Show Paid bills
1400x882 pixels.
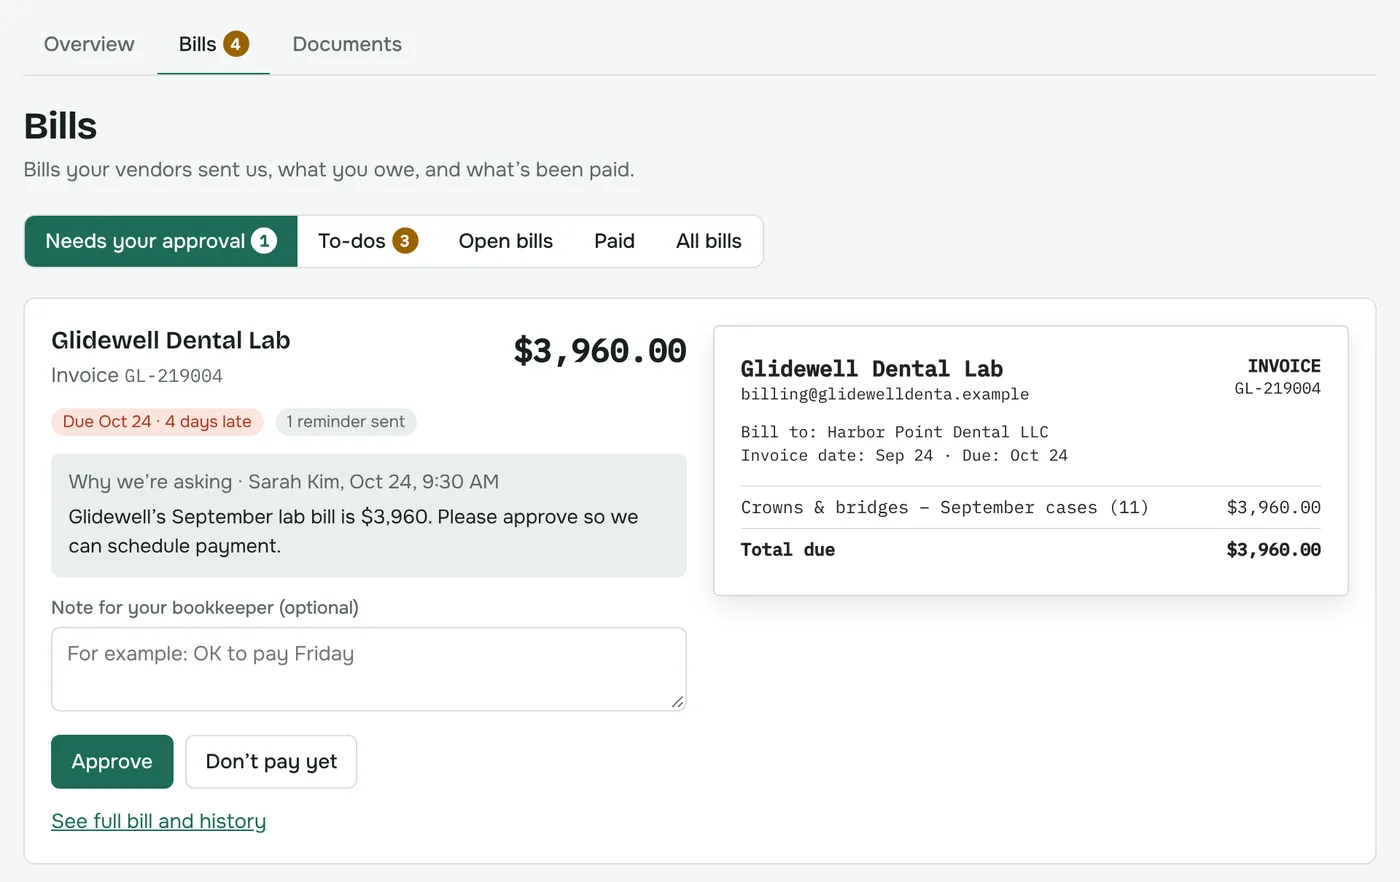point(614,241)
